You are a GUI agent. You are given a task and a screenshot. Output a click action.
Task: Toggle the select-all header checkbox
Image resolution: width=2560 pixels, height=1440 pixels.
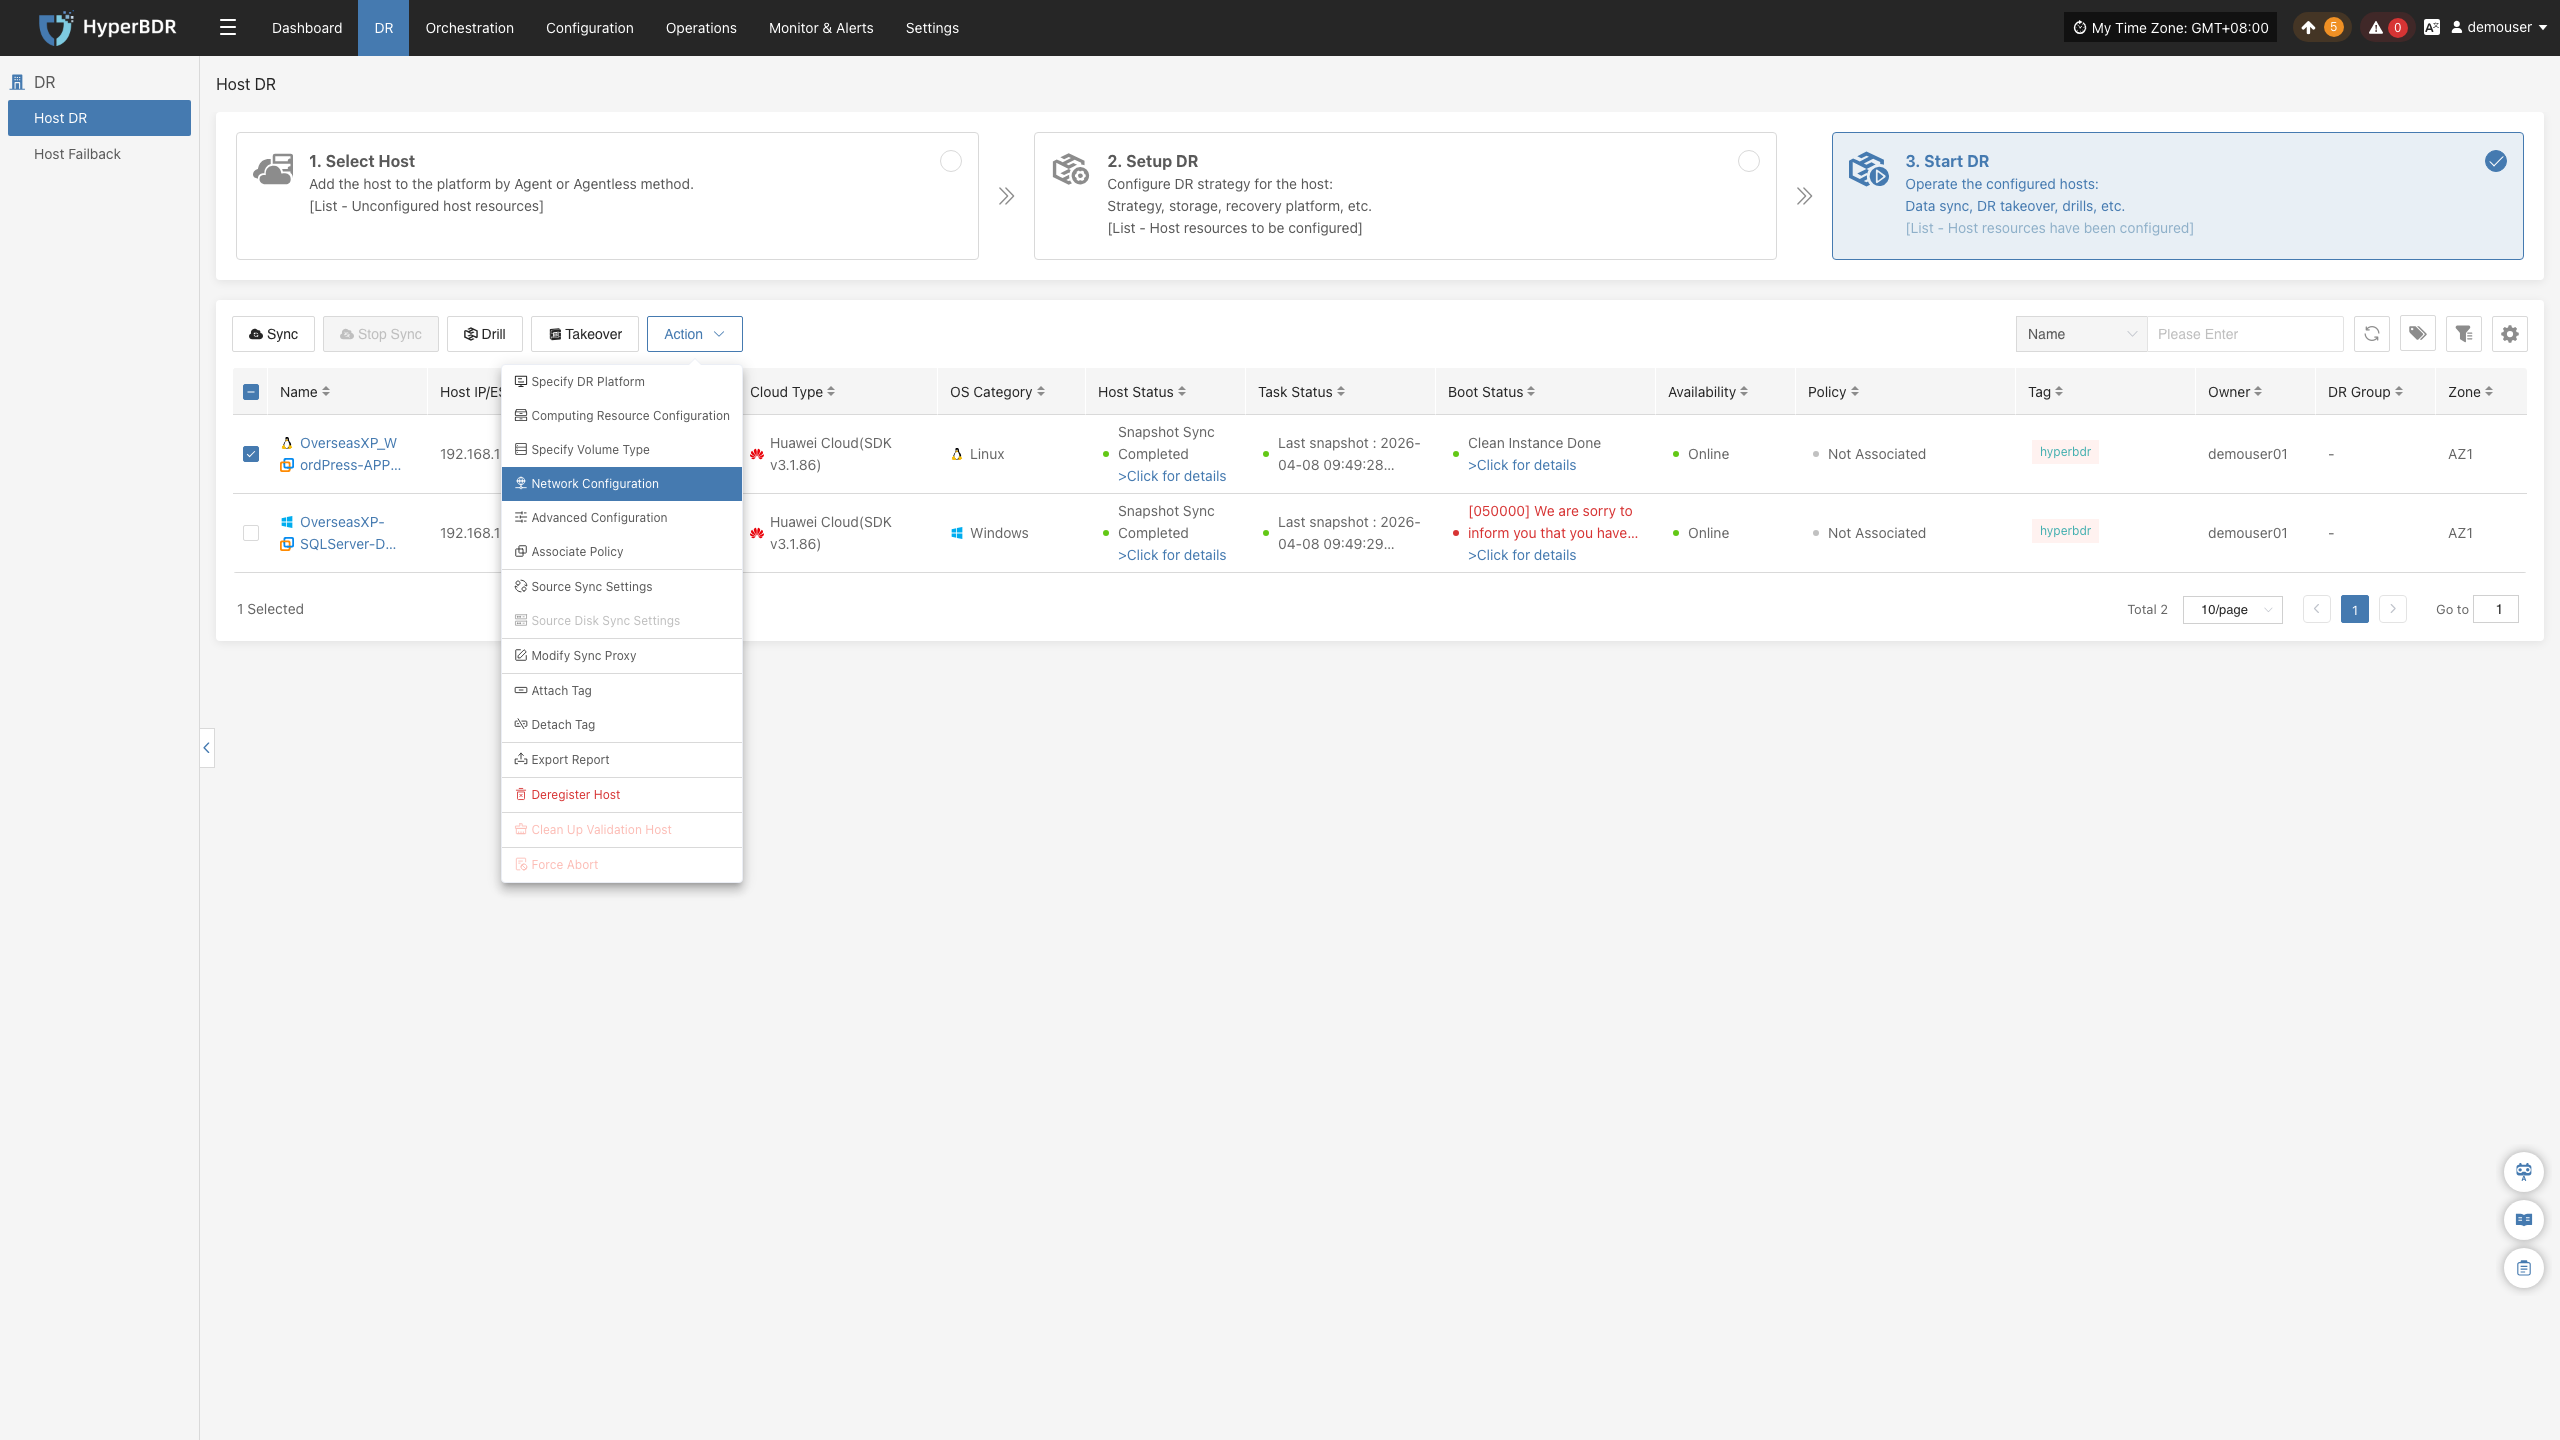(x=251, y=392)
